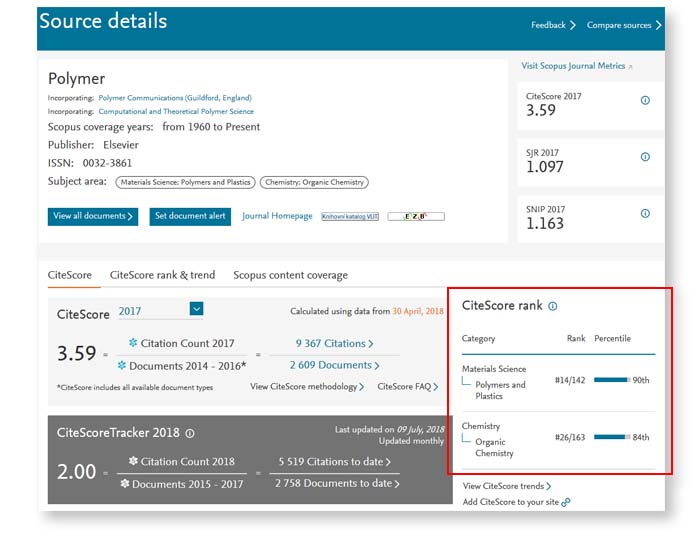Screen dimensions: 700x541
Task: Click the 30 April, 2018 date text
Action: (x=418, y=311)
